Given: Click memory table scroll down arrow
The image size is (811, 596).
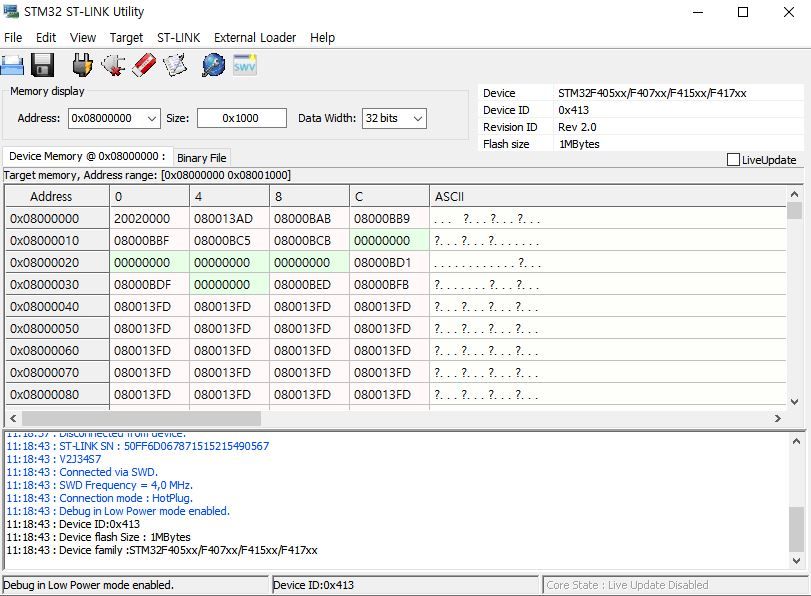Looking at the screenshot, I should pyautogui.click(x=795, y=401).
